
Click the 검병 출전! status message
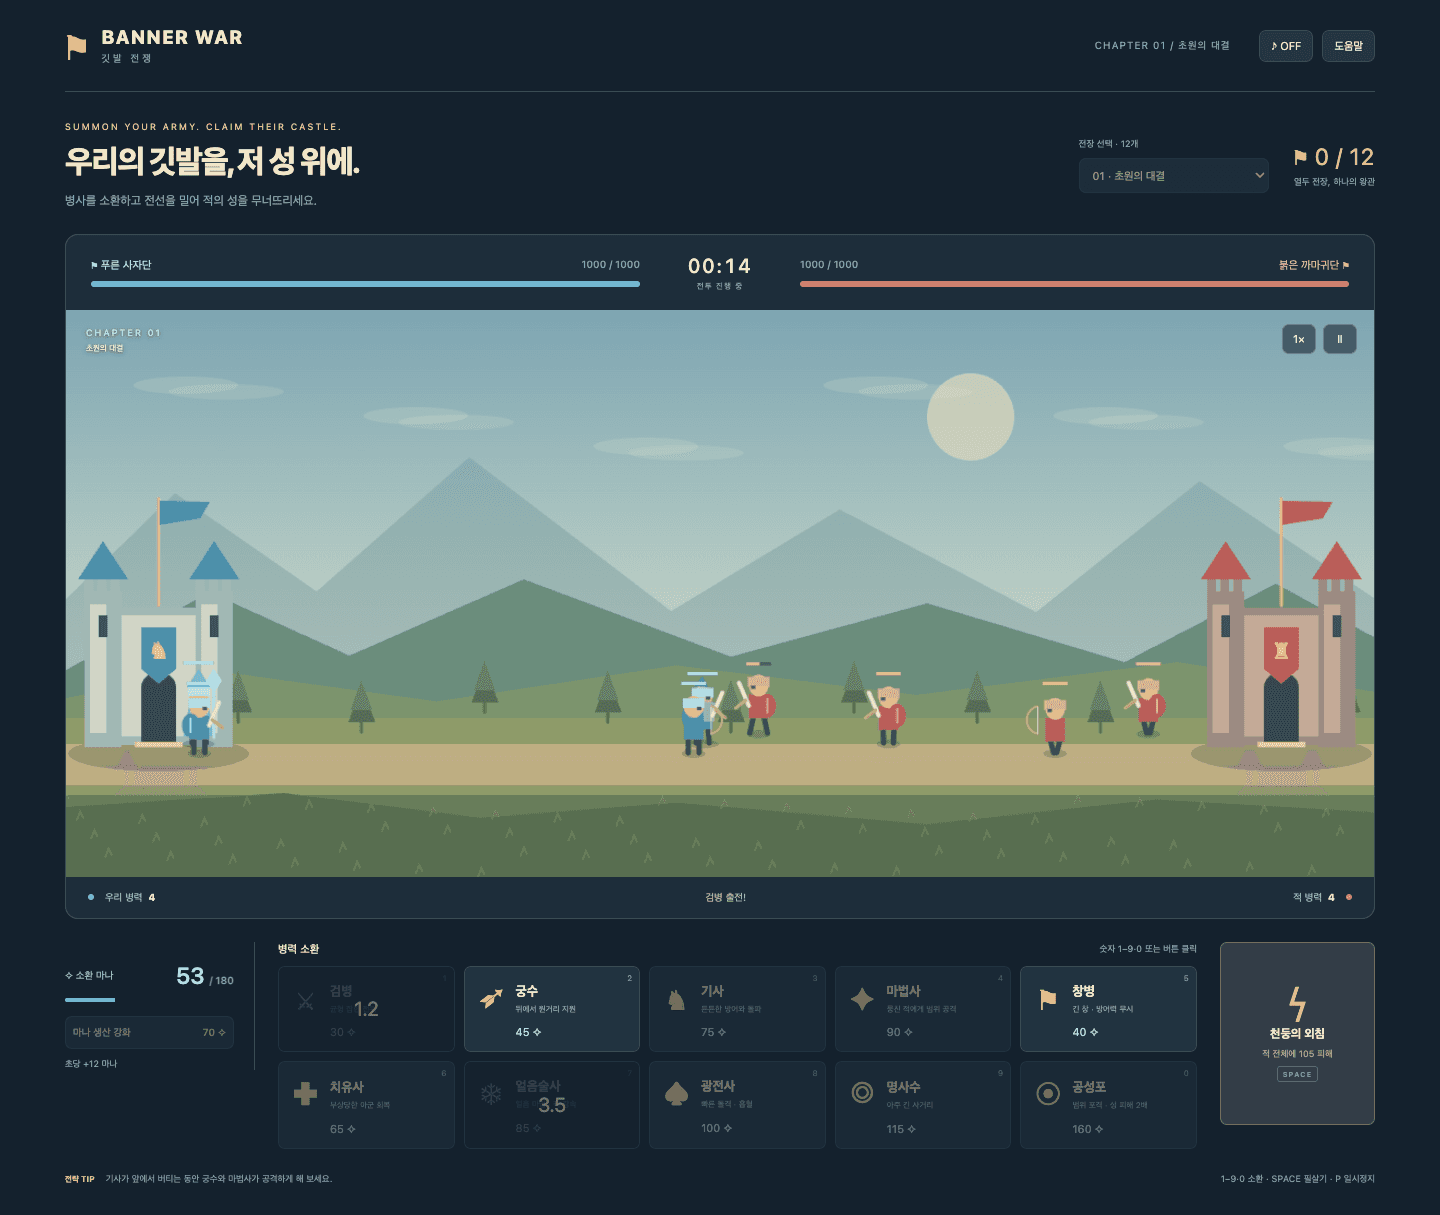pos(725,897)
